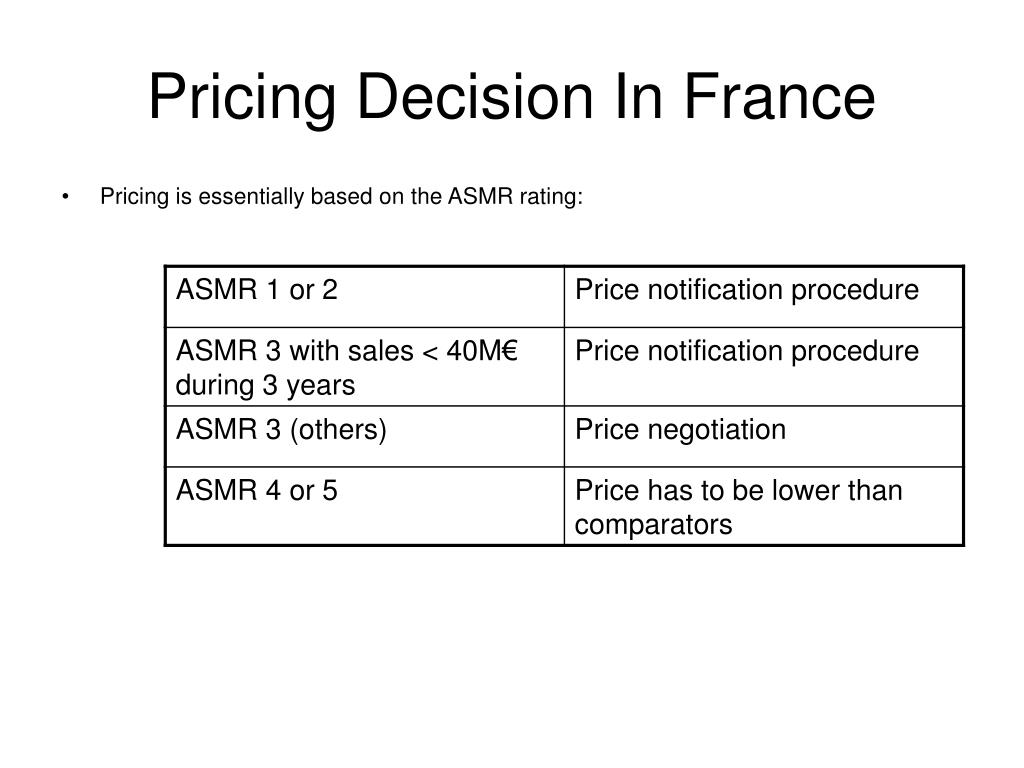Click 'Price has to be lower than comparators'
The width and height of the screenshot is (1024, 768).
tap(763, 506)
